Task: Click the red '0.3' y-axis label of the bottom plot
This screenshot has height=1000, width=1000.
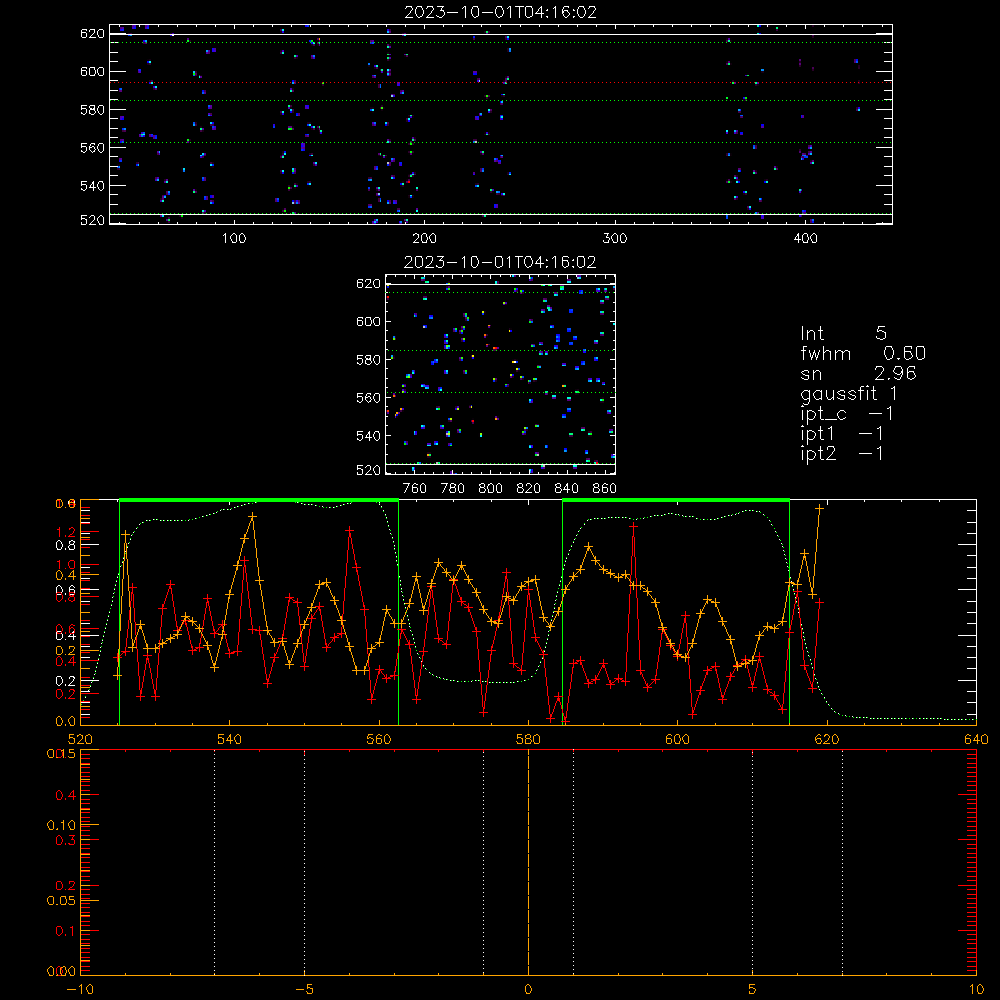Action: click(x=66, y=840)
